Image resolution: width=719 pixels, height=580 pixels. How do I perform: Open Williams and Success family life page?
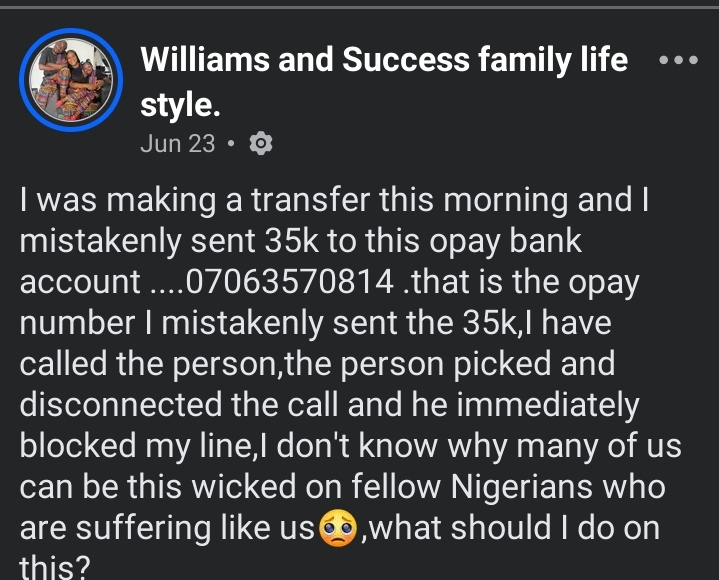[x=384, y=60]
